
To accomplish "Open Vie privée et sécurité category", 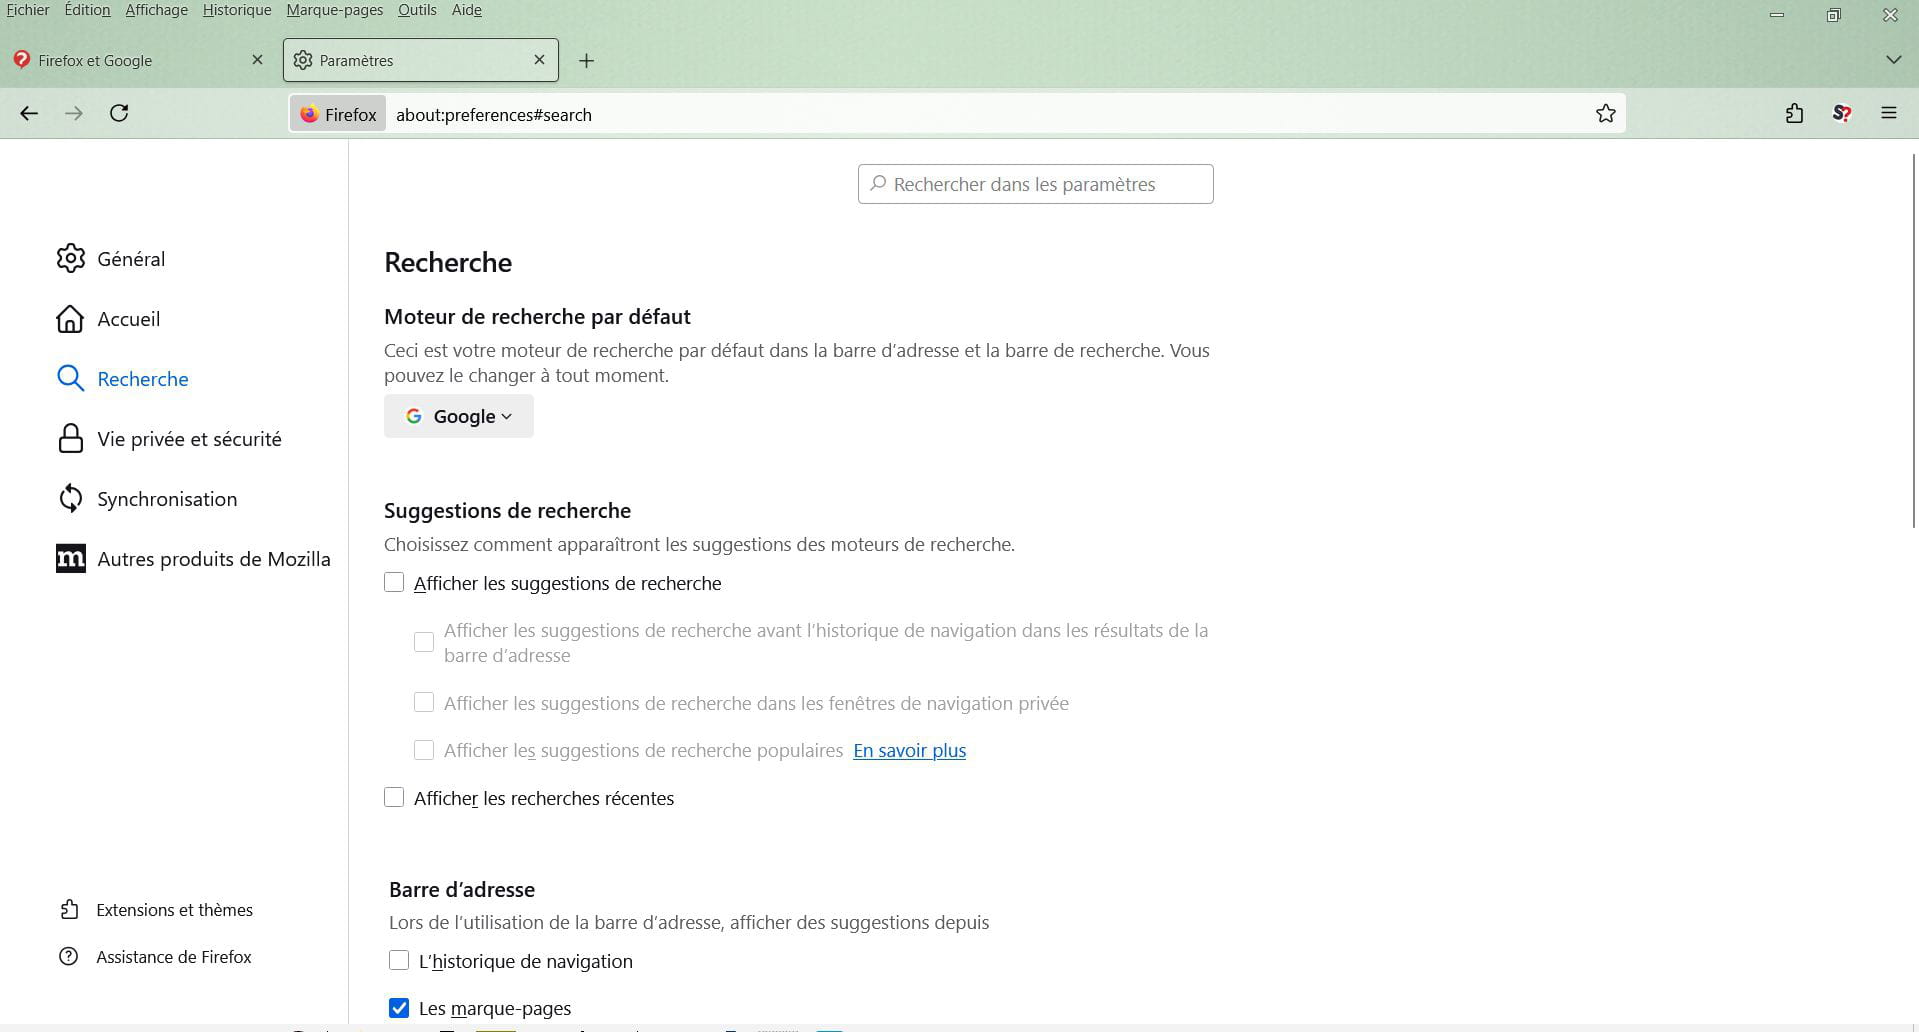I will point(189,439).
